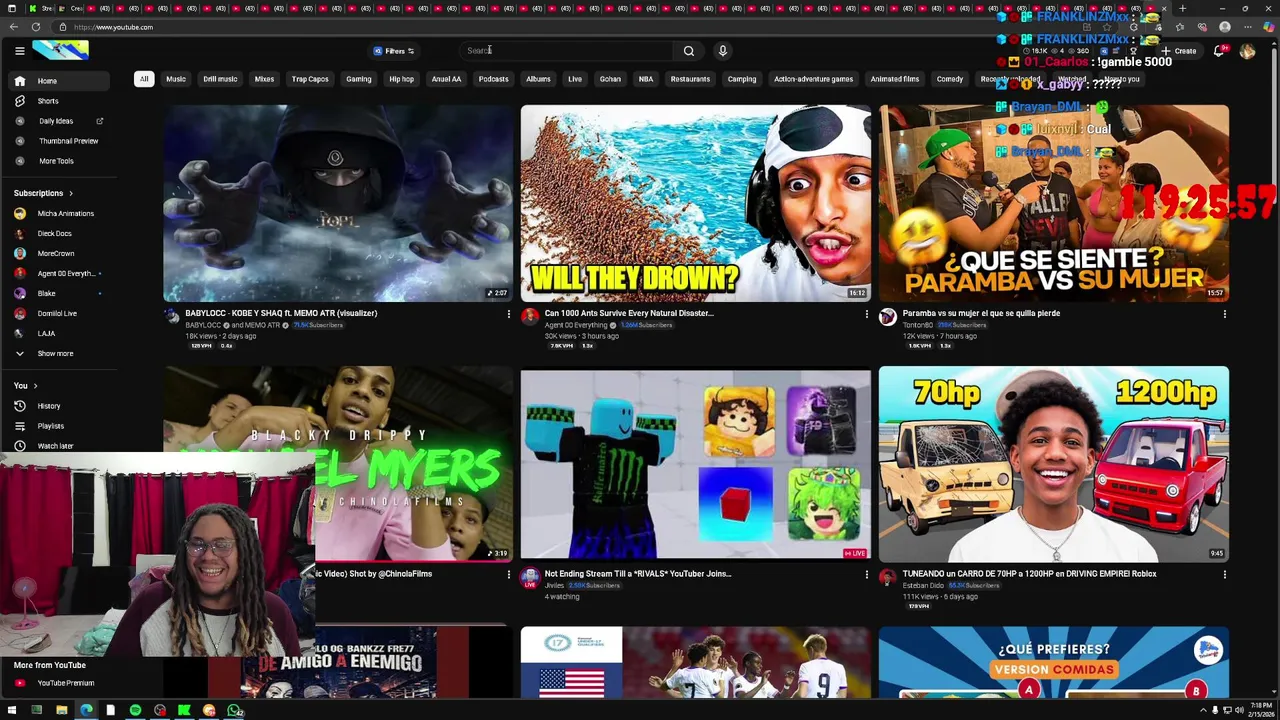
Task: Select the Gaming filter chip
Action: point(359,79)
